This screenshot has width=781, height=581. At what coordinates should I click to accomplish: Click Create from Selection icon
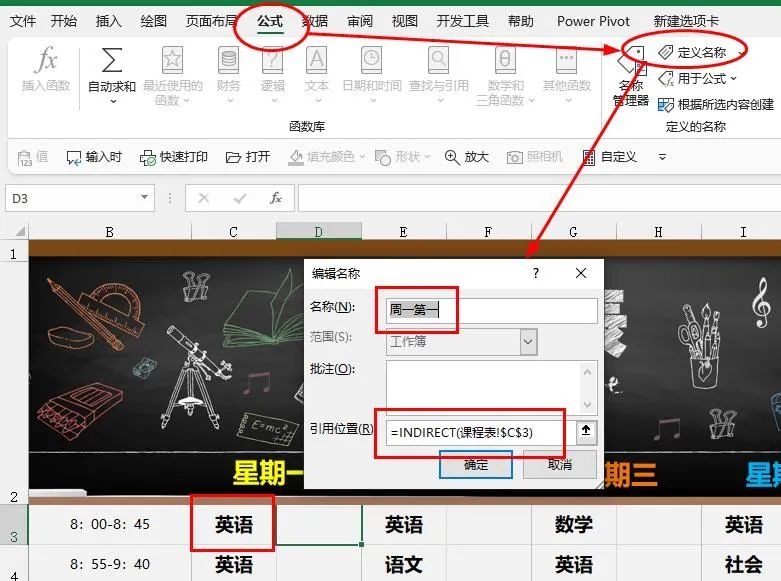point(666,105)
